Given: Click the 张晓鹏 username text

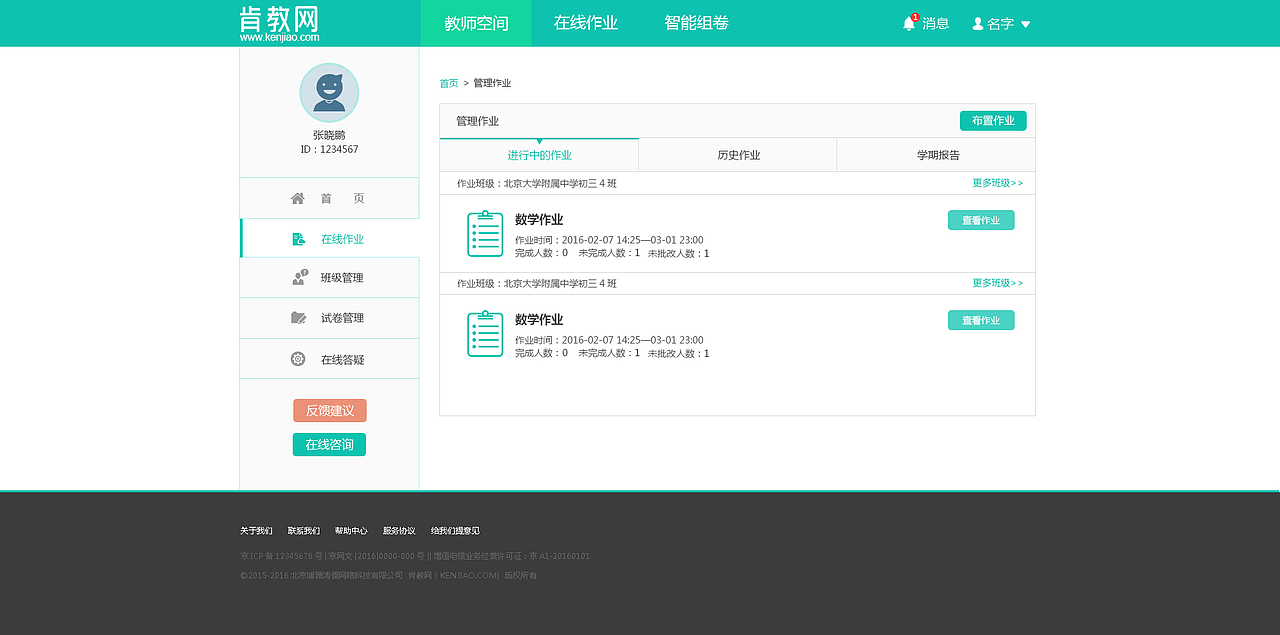Looking at the screenshot, I should 329,135.
